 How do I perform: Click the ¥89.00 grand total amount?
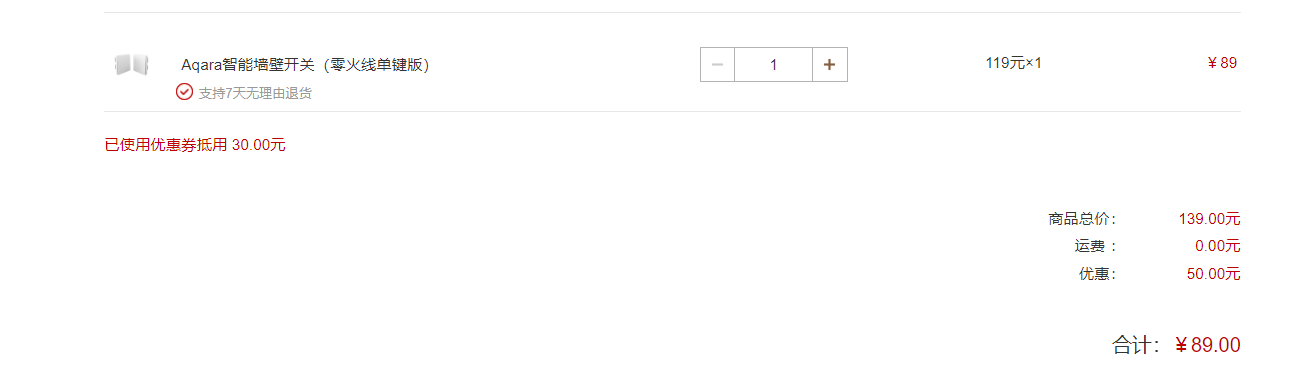1207,345
